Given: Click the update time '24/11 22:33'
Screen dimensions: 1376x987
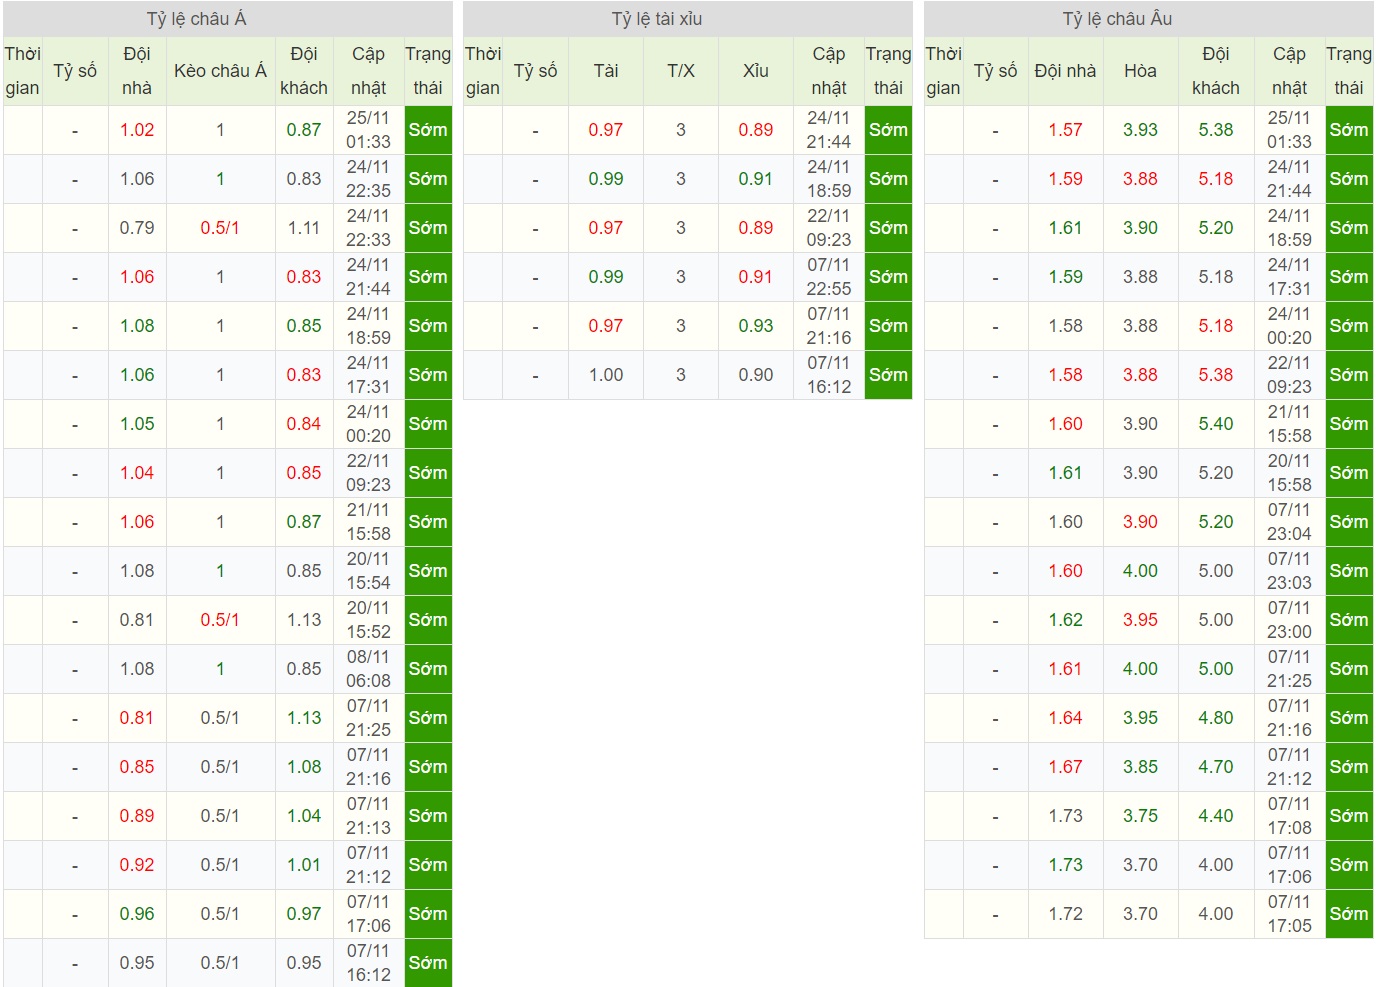Looking at the screenshot, I should [368, 228].
